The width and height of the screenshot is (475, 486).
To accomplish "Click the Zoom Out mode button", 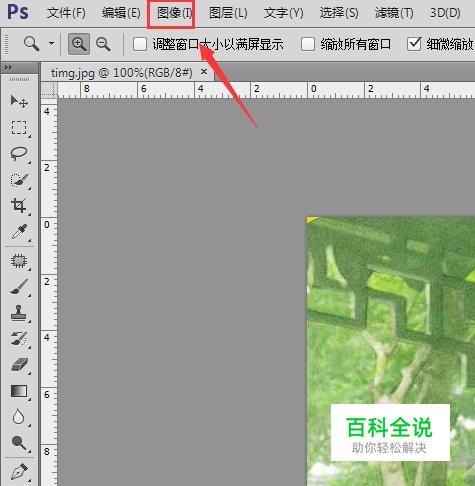I will pos(103,44).
